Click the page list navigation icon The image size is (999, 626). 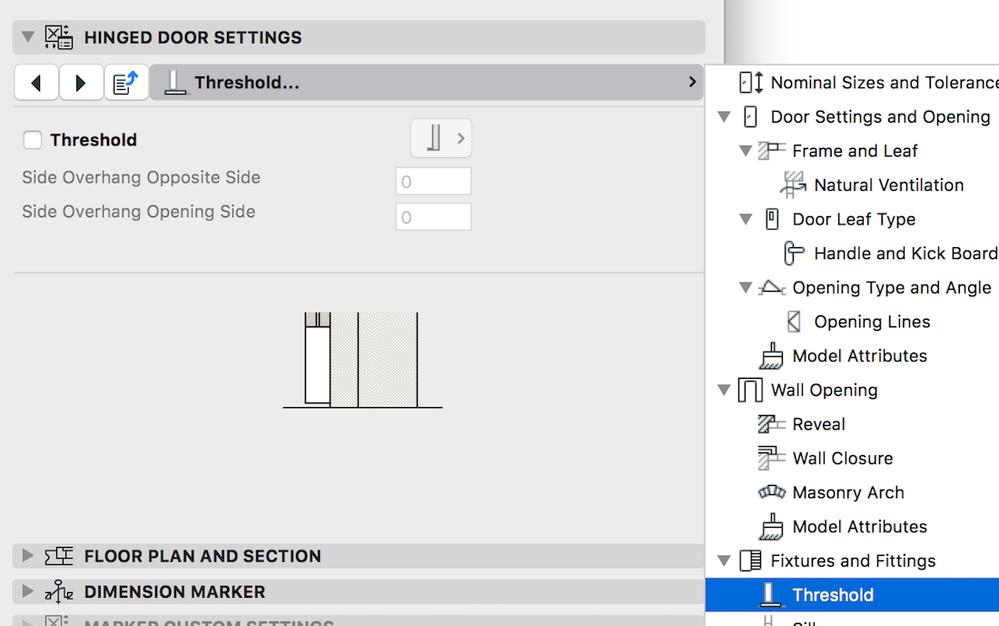[x=126, y=83]
